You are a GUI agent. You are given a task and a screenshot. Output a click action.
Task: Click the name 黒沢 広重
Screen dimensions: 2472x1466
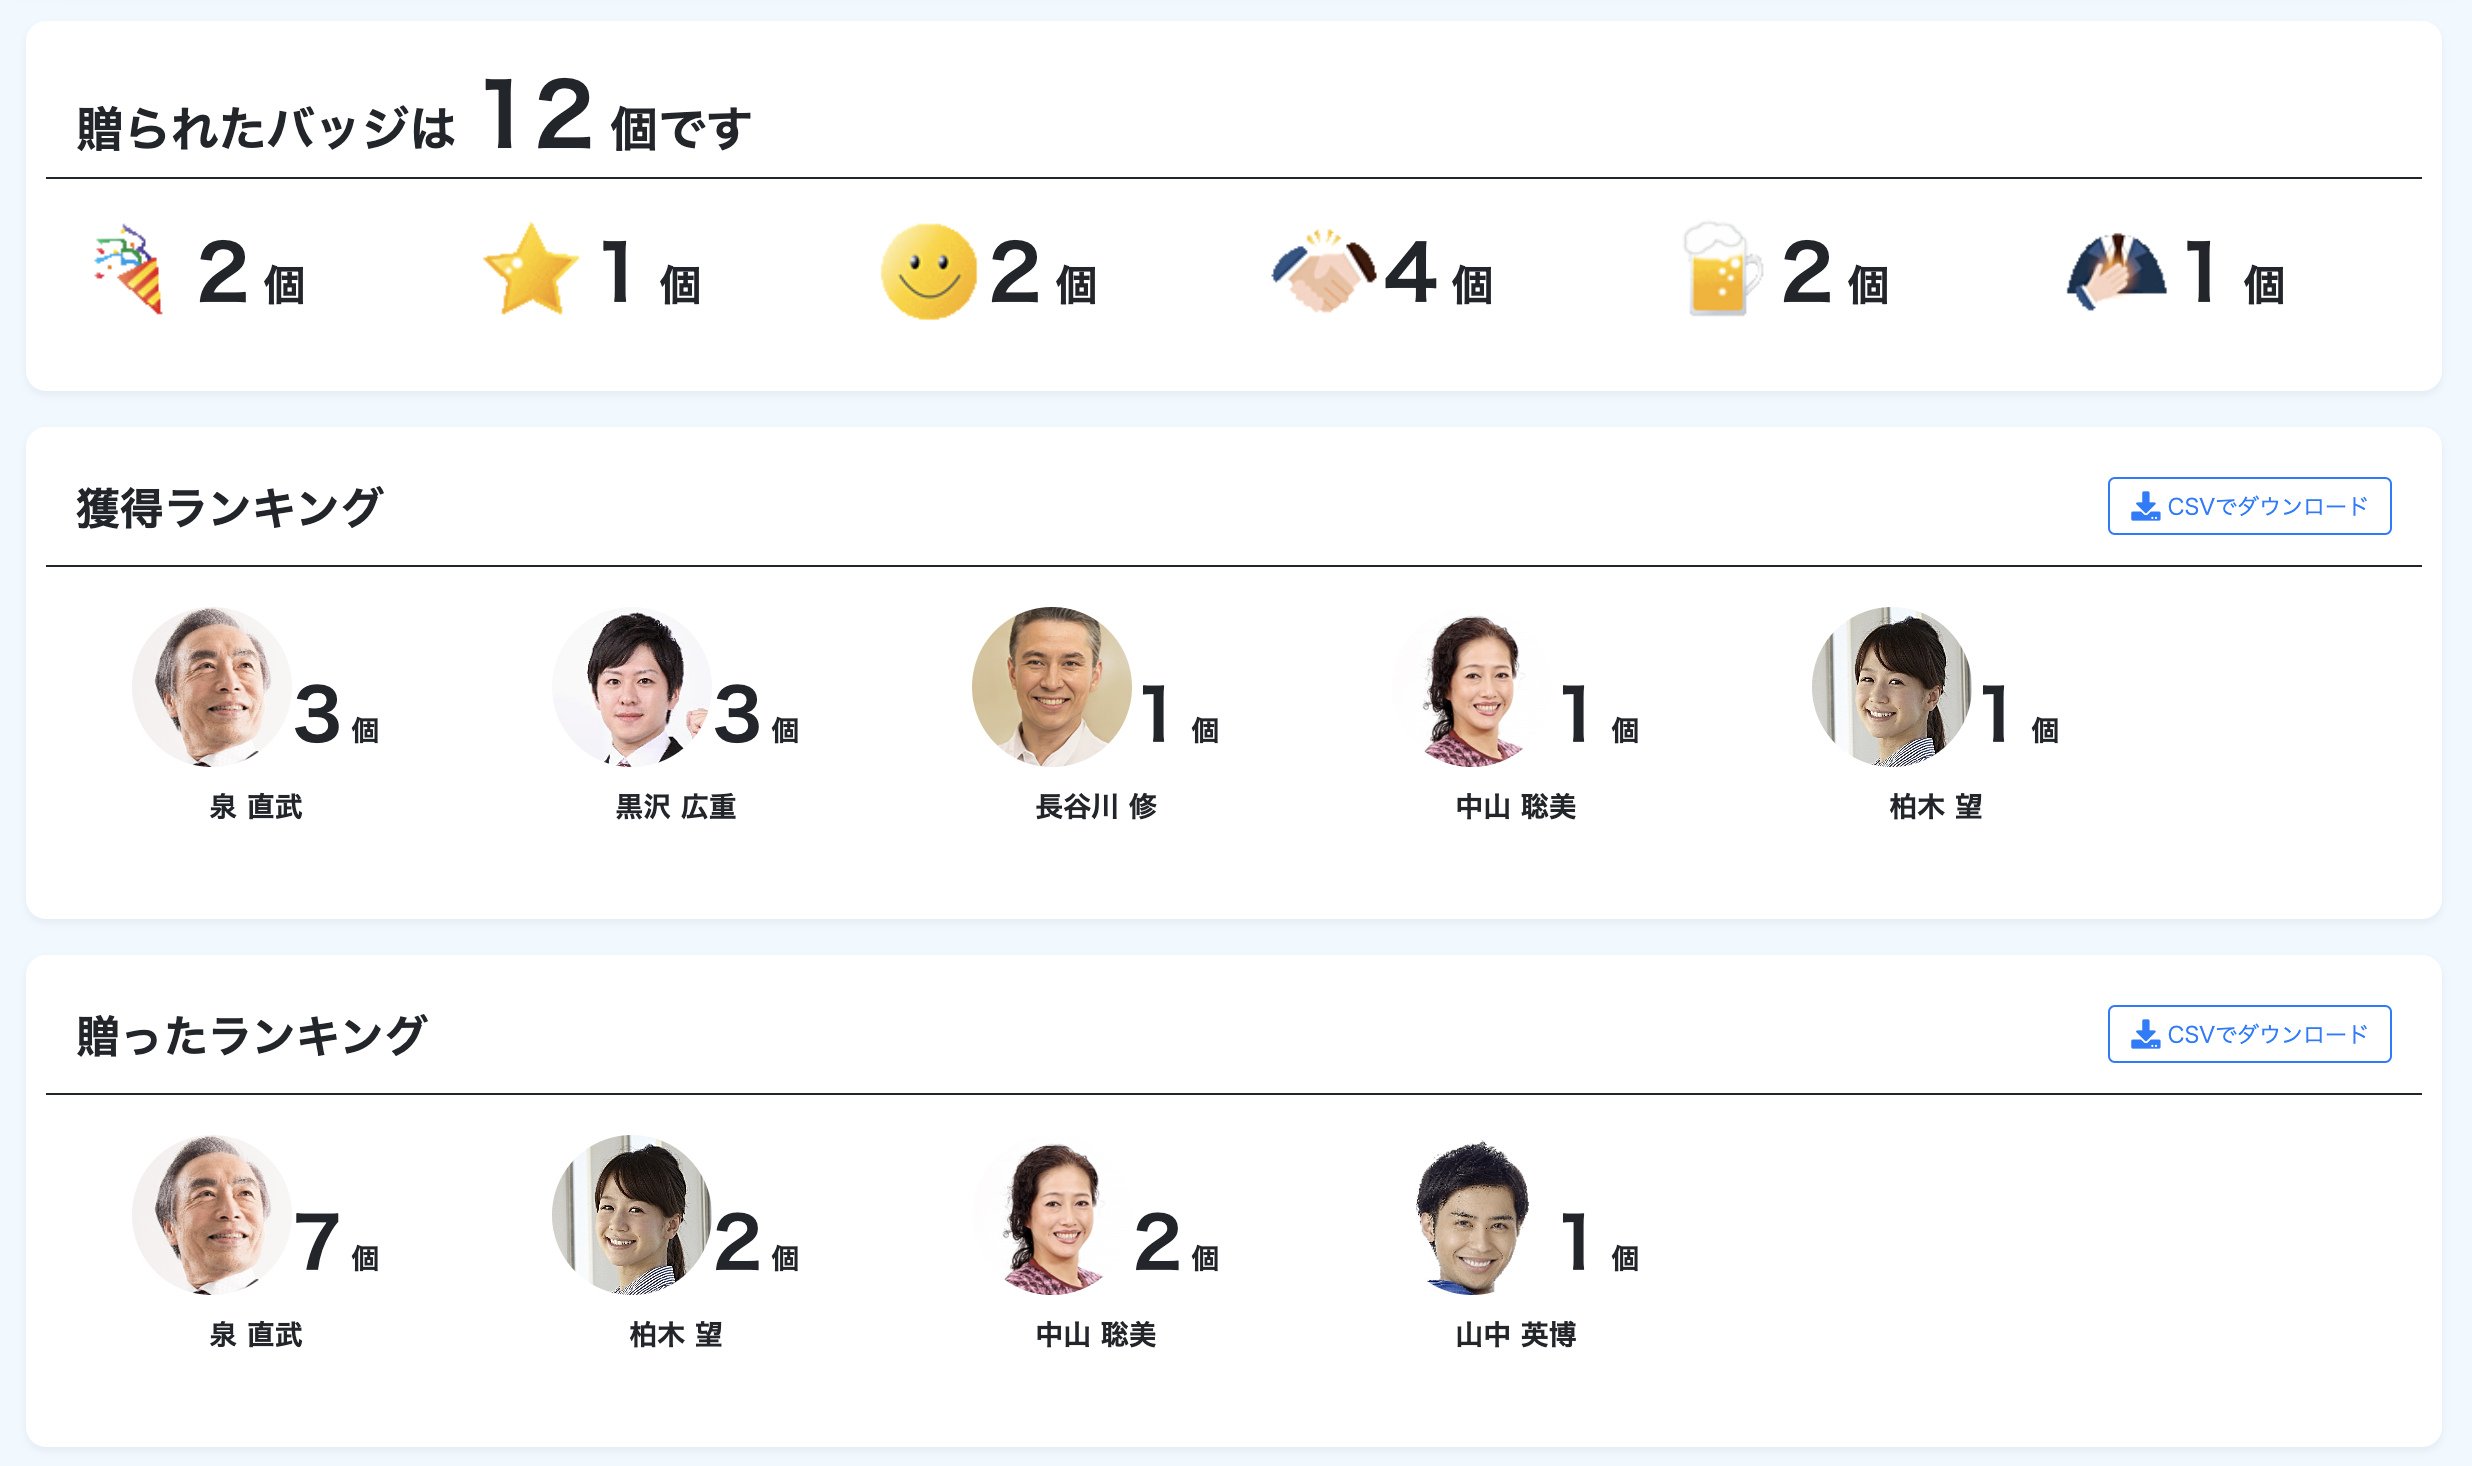tap(676, 806)
